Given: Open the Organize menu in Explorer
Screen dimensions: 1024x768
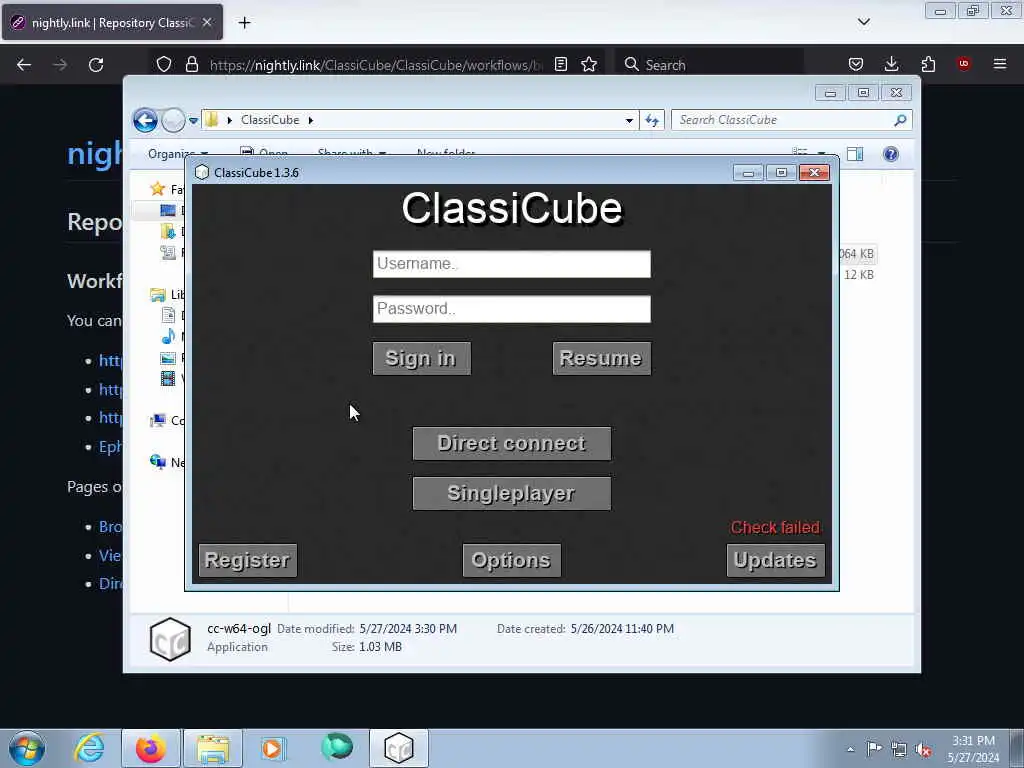Looking at the screenshot, I should pos(178,154).
